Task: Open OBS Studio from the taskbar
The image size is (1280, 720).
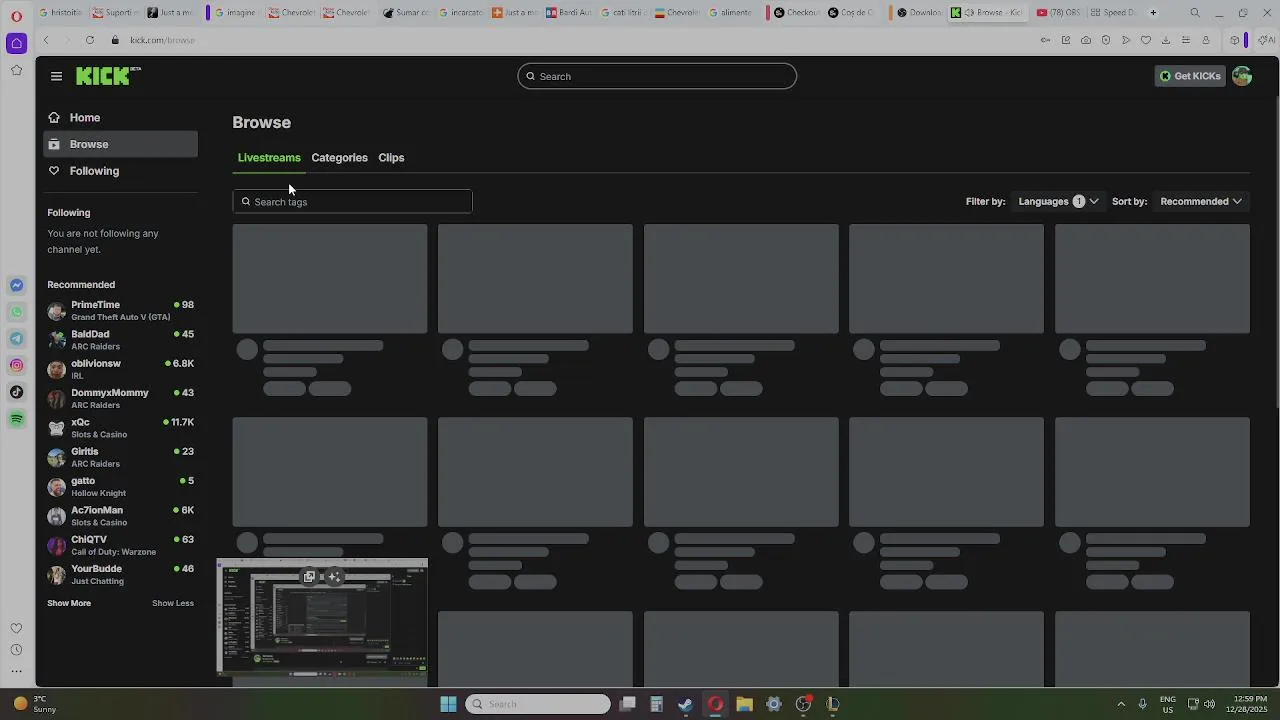Action: point(803,704)
